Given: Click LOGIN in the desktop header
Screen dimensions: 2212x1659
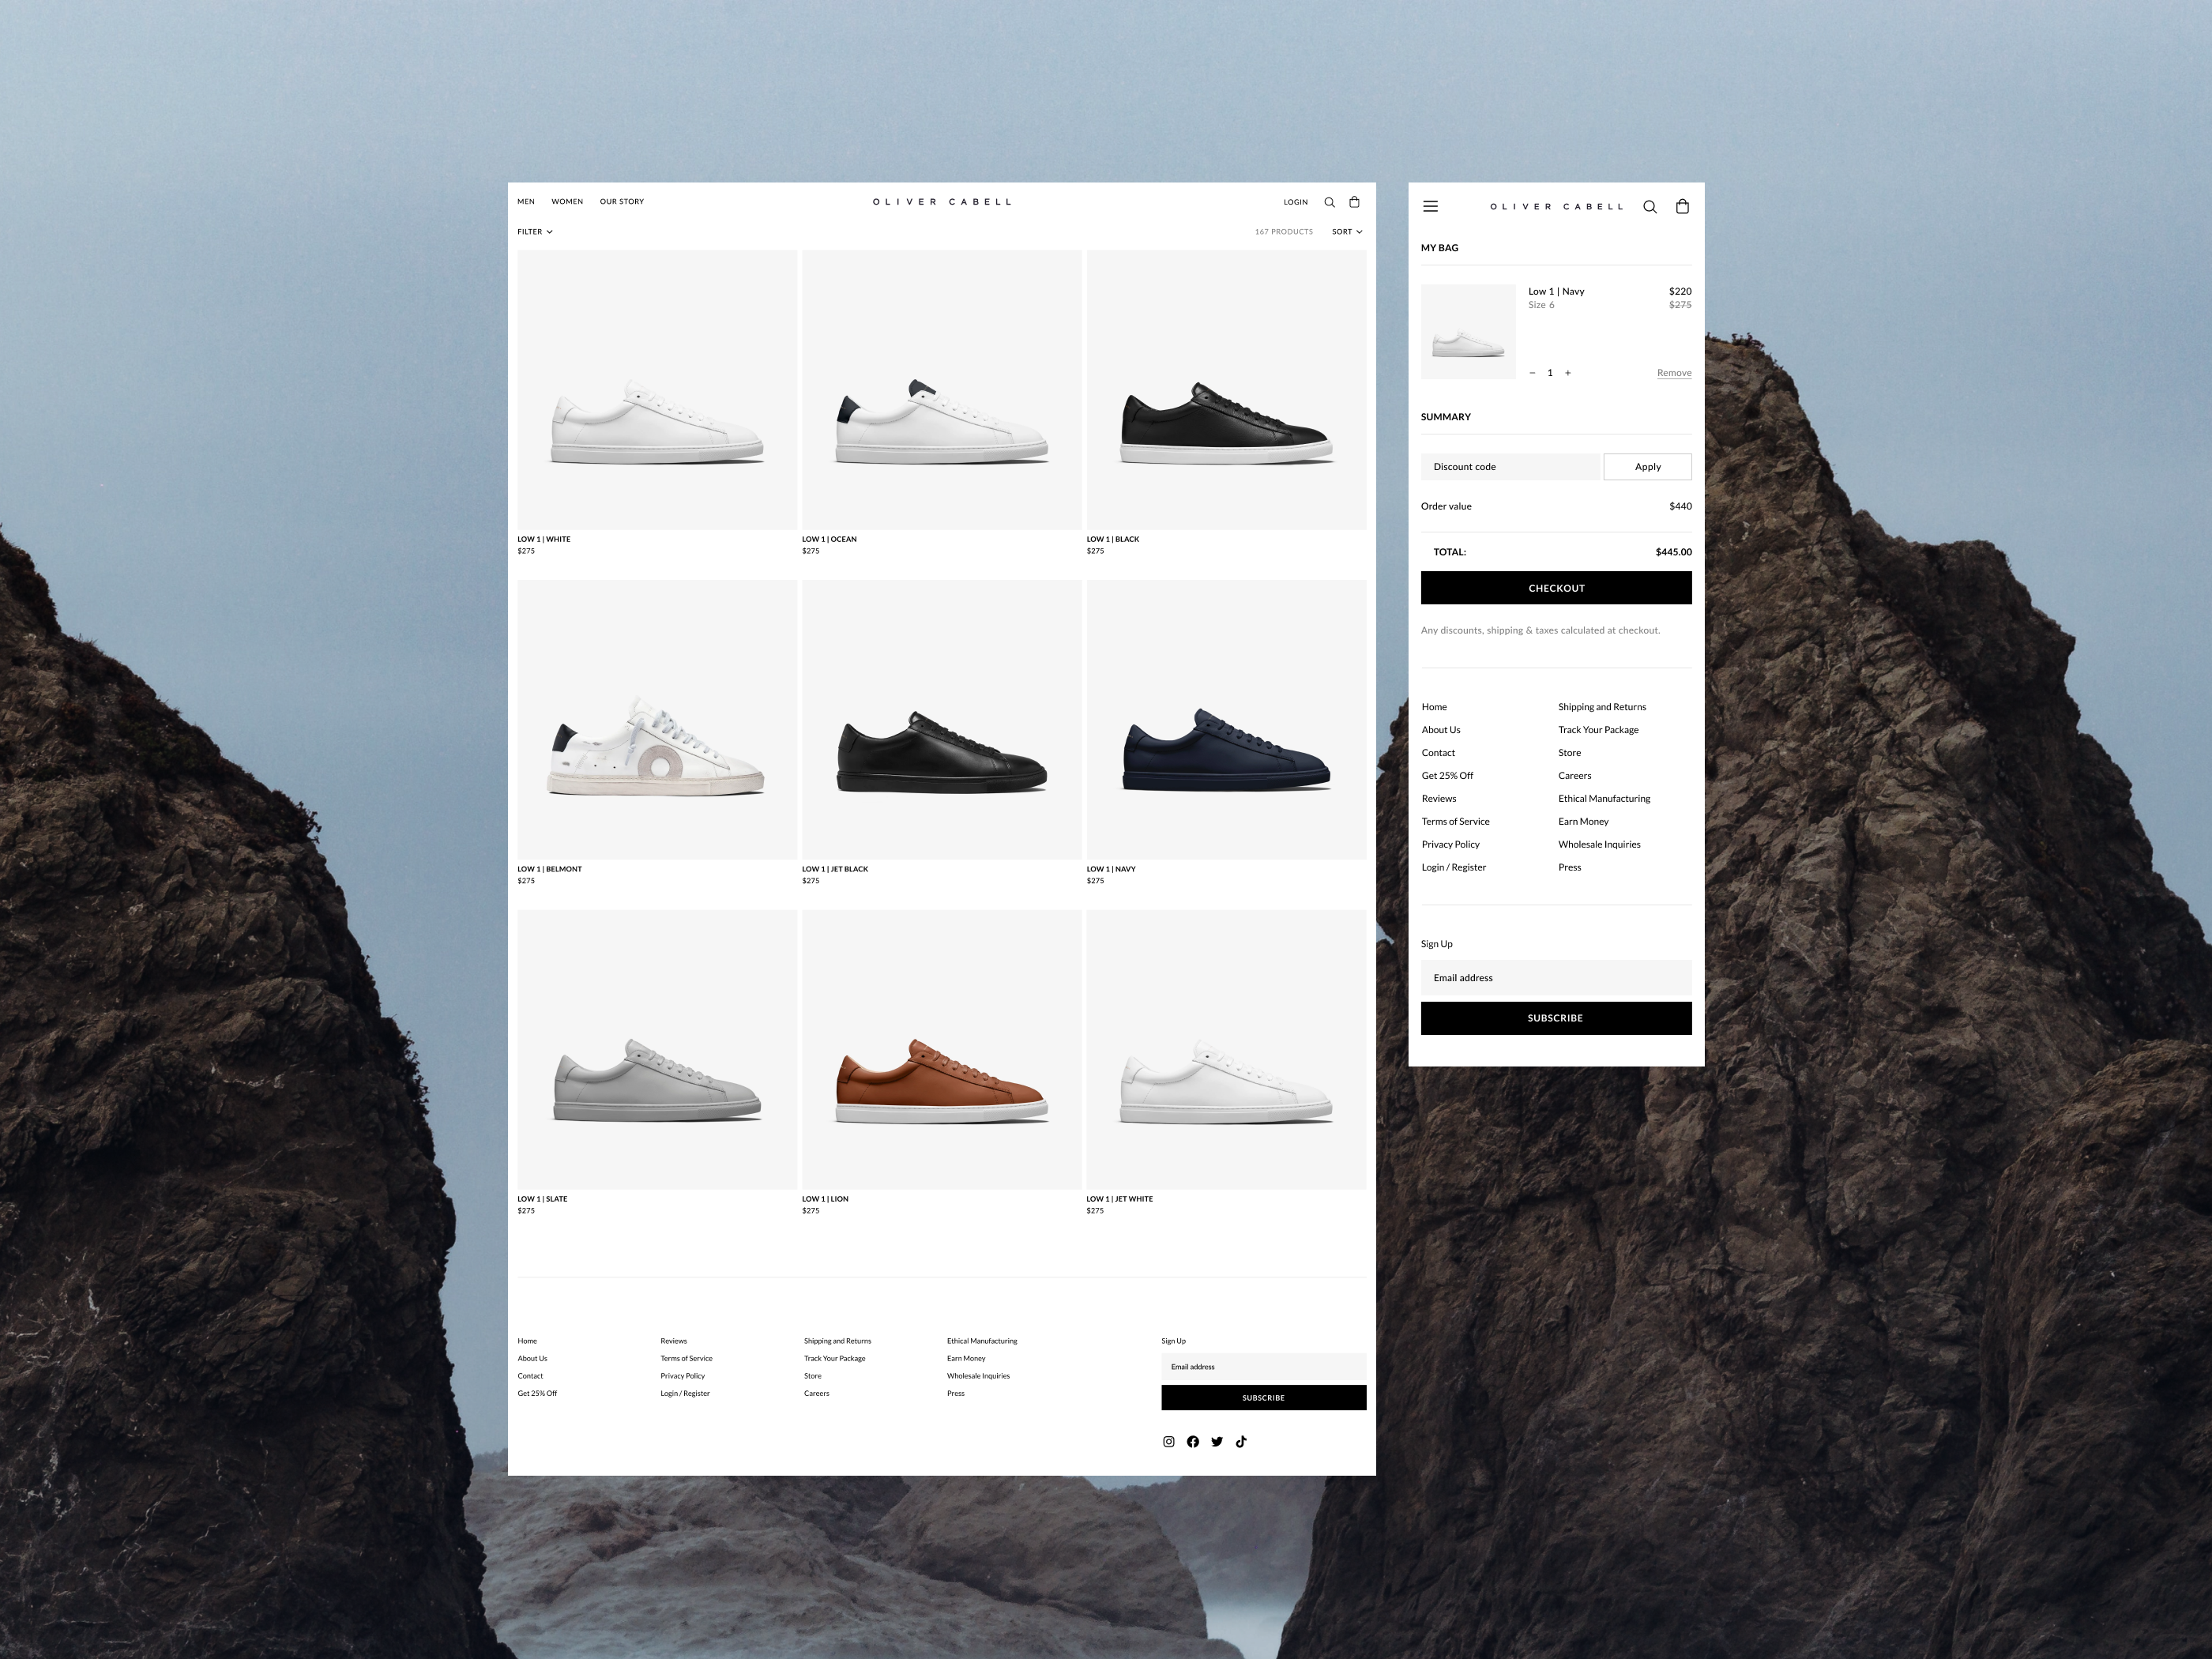Looking at the screenshot, I should 1295,201.
